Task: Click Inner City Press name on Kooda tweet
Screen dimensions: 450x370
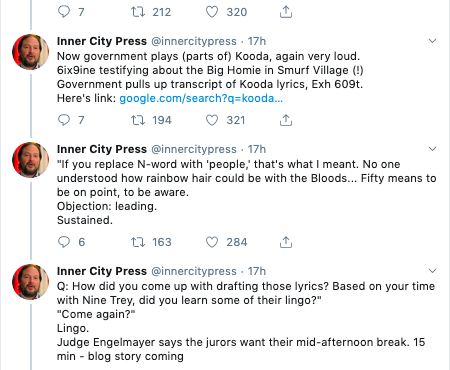Action: pyautogui.click(x=102, y=41)
